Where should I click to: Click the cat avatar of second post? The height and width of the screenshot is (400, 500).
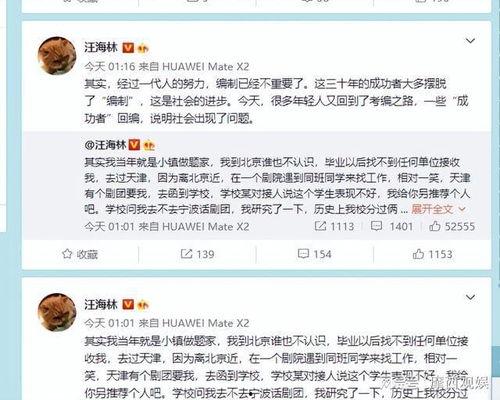pyautogui.click(x=57, y=312)
